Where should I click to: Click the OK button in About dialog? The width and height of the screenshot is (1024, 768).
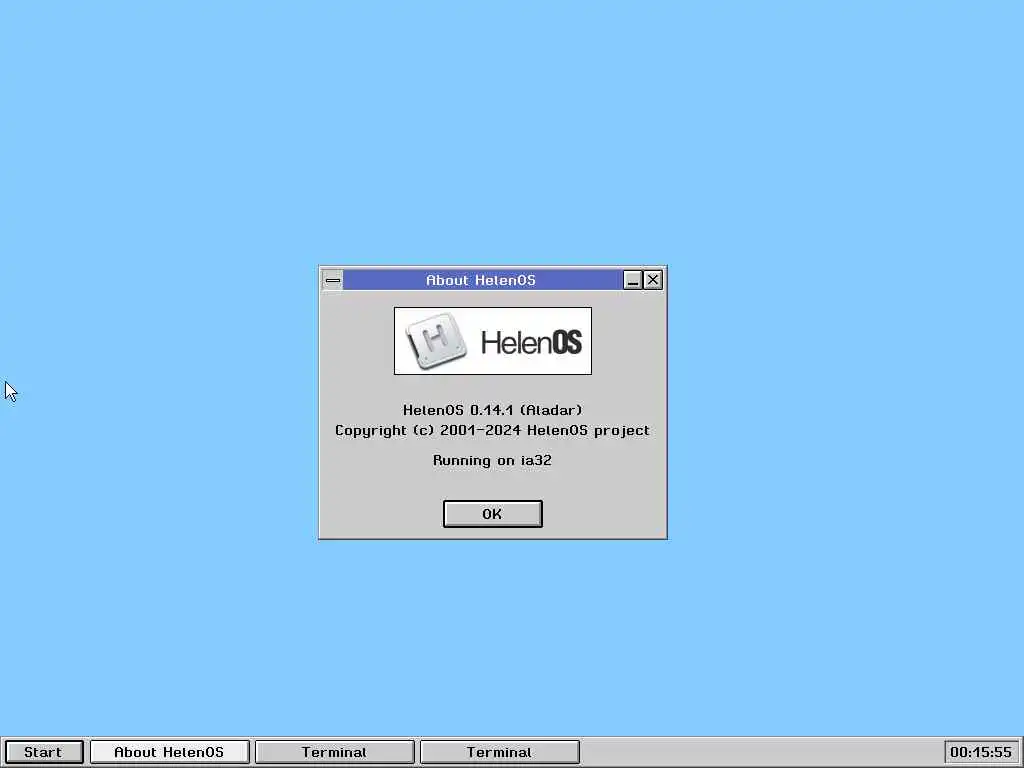492,514
